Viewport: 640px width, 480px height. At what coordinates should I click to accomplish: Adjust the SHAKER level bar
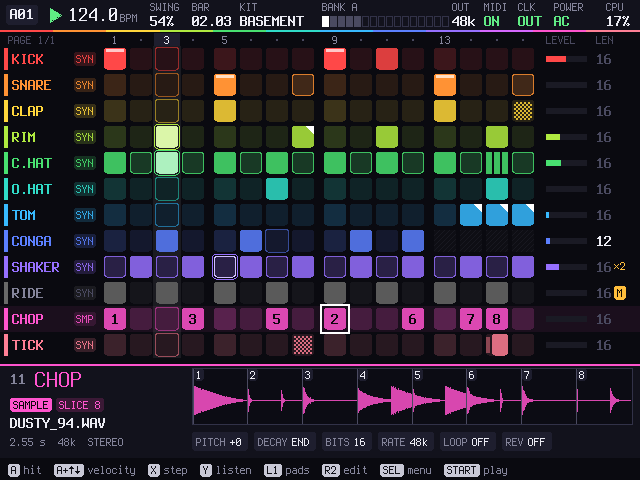click(x=566, y=267)
